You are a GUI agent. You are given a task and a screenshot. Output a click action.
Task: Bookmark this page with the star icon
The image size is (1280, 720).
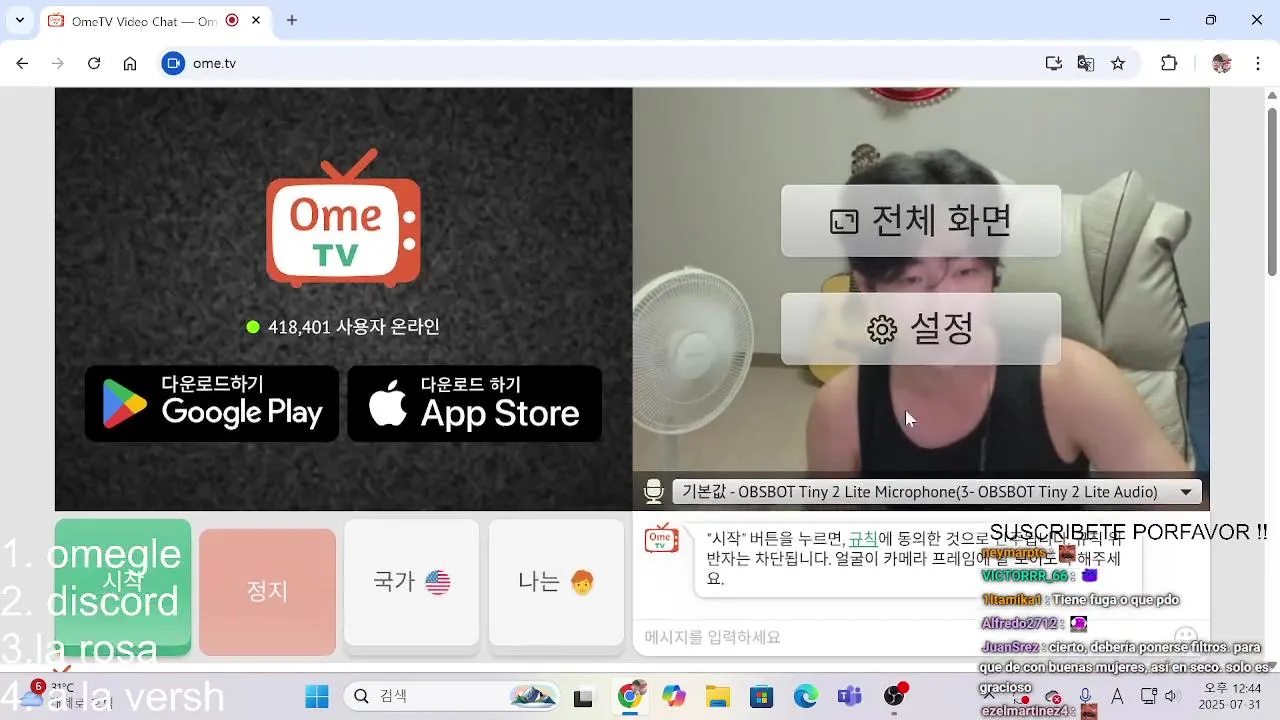point(1118,63)
